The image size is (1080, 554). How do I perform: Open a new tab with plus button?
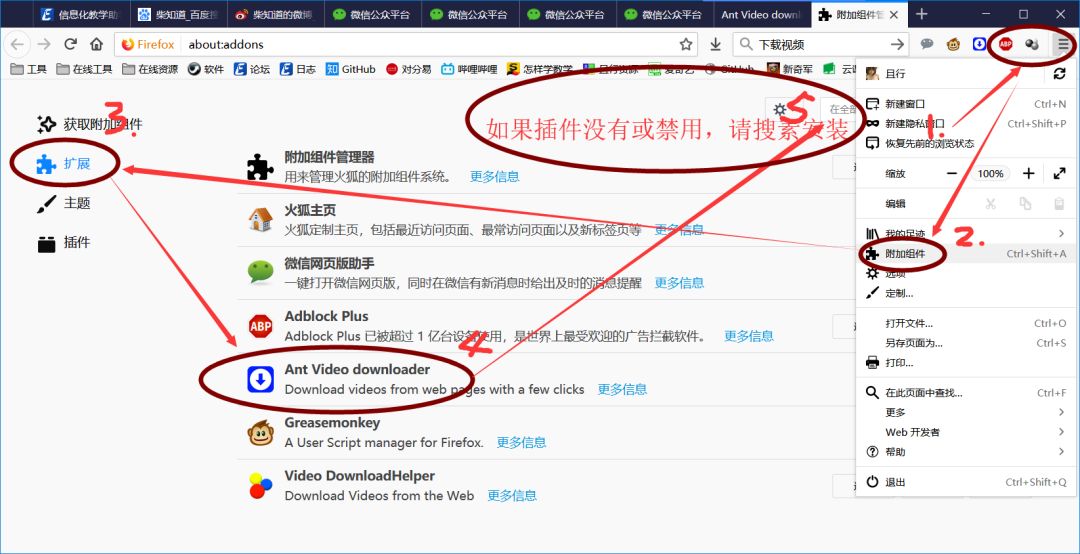(922, 14)
